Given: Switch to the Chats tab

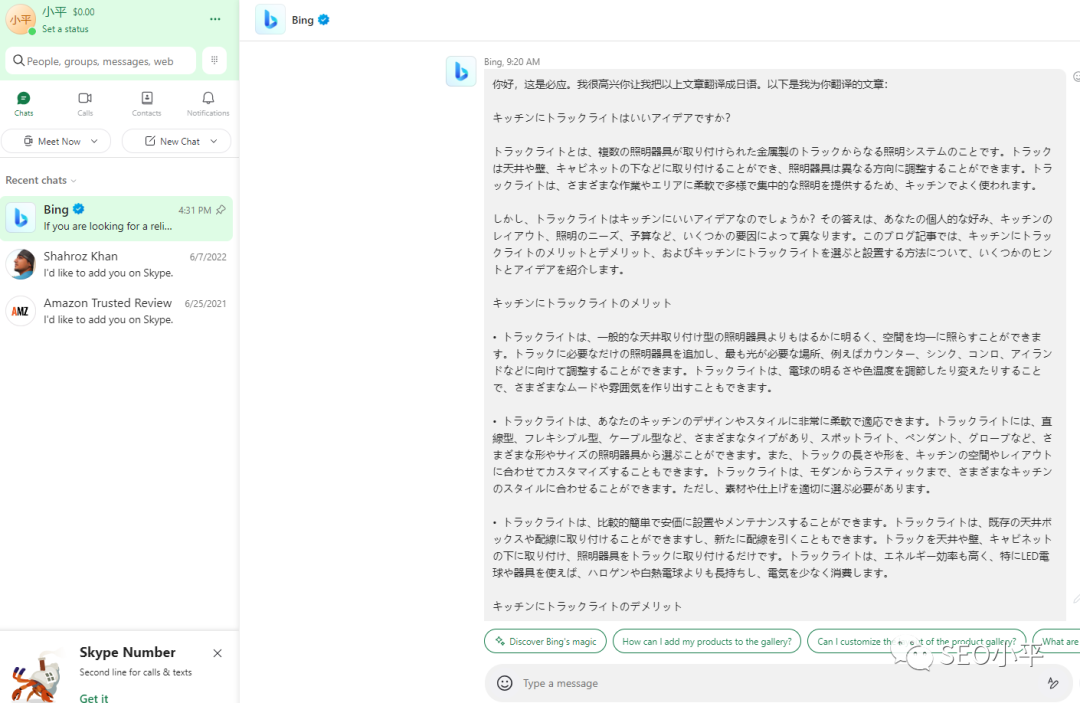Looking at the screenshot, I should [x=23, y=104].
